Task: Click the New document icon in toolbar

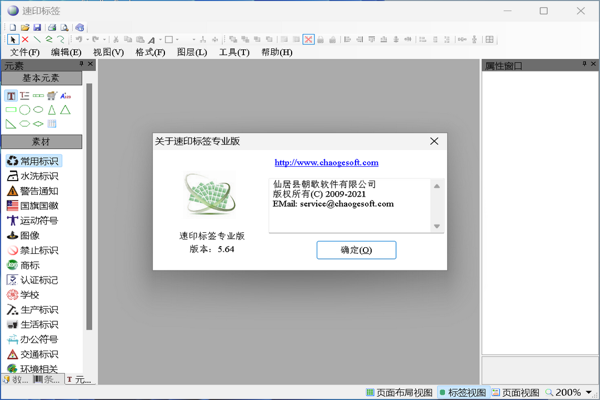Action: coord(13,27)
